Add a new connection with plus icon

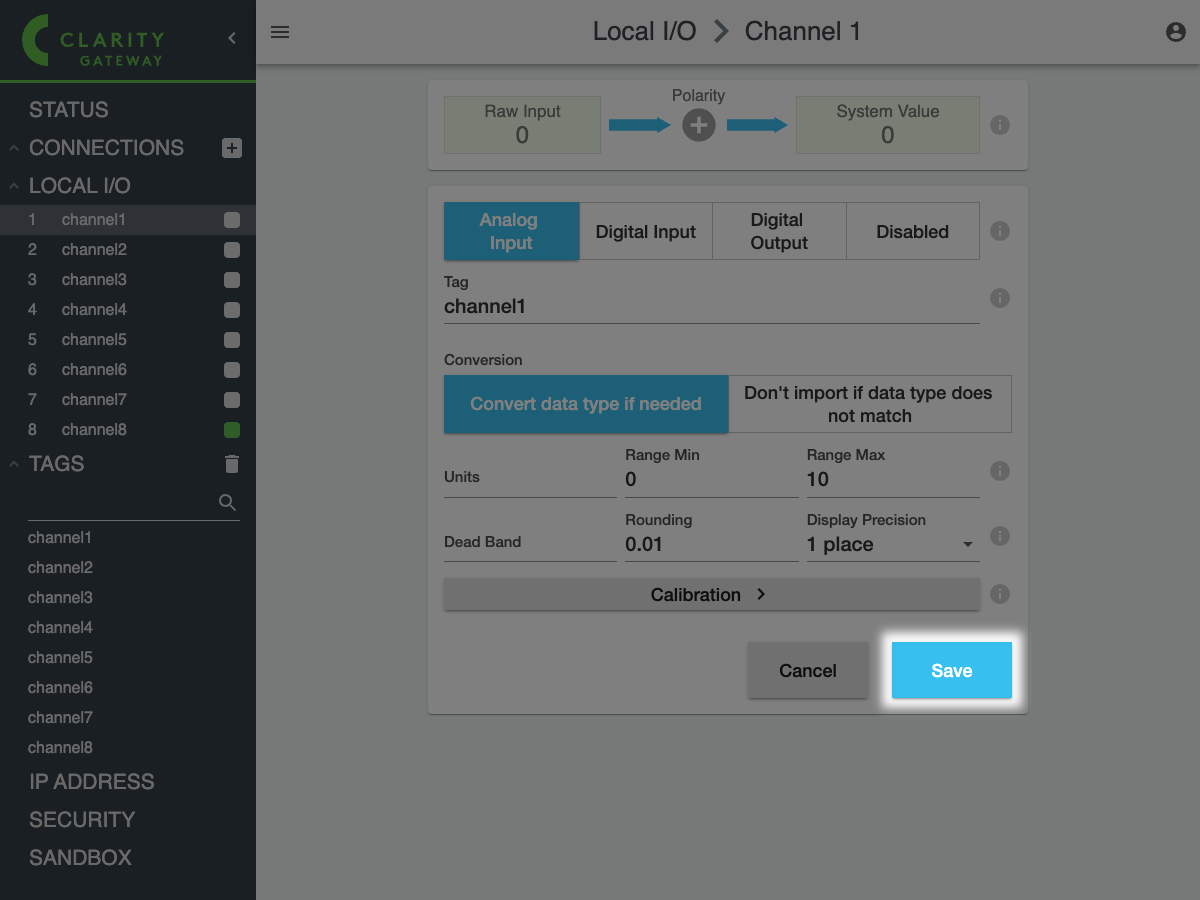tap(232, 148)
